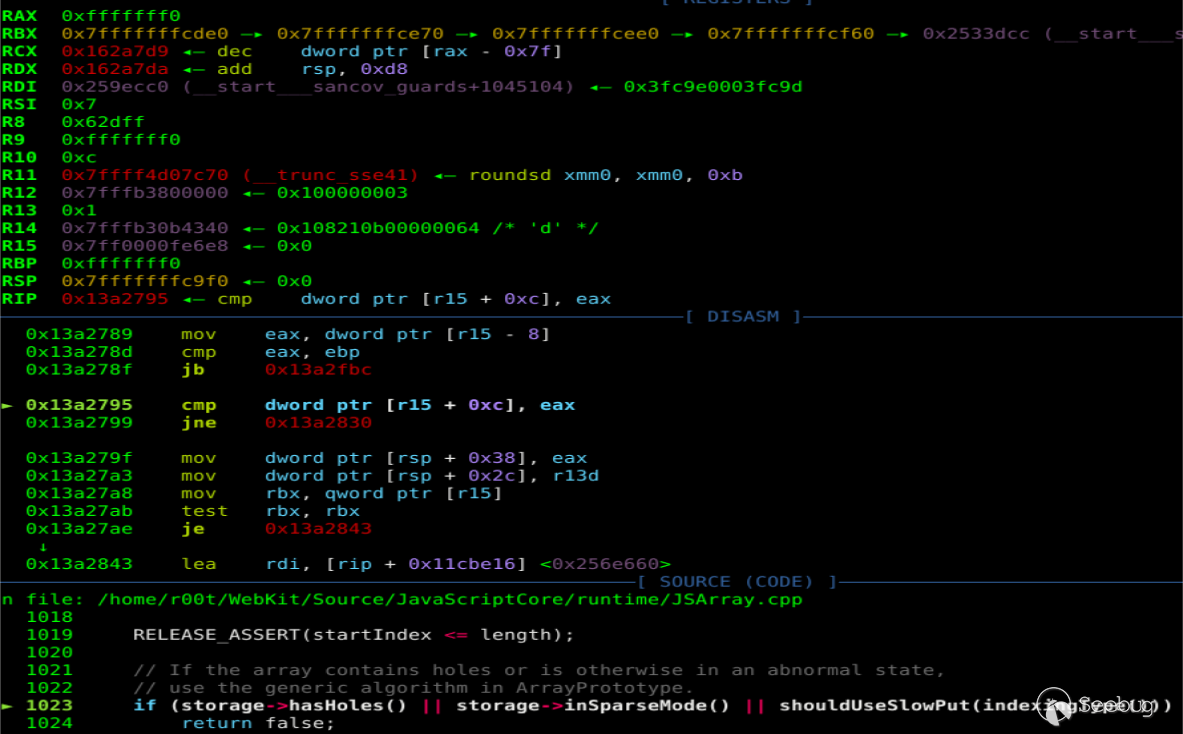Select R11 address 0x7ffff4d07c70
This screenshot has width=1183, height=734.
145,175
